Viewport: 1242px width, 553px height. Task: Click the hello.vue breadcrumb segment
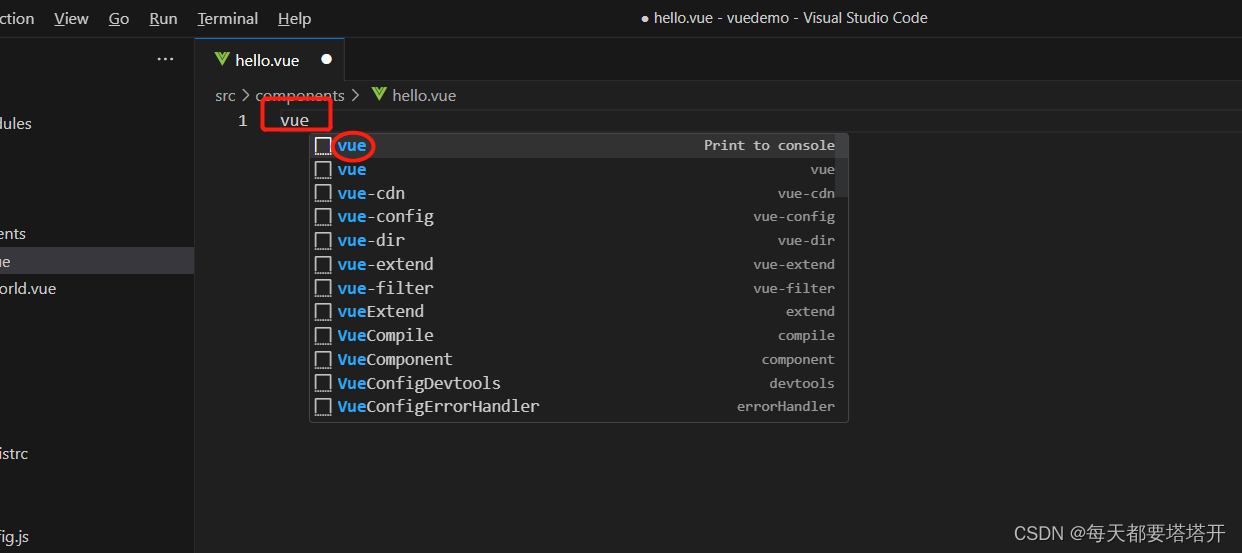point(424,96)
